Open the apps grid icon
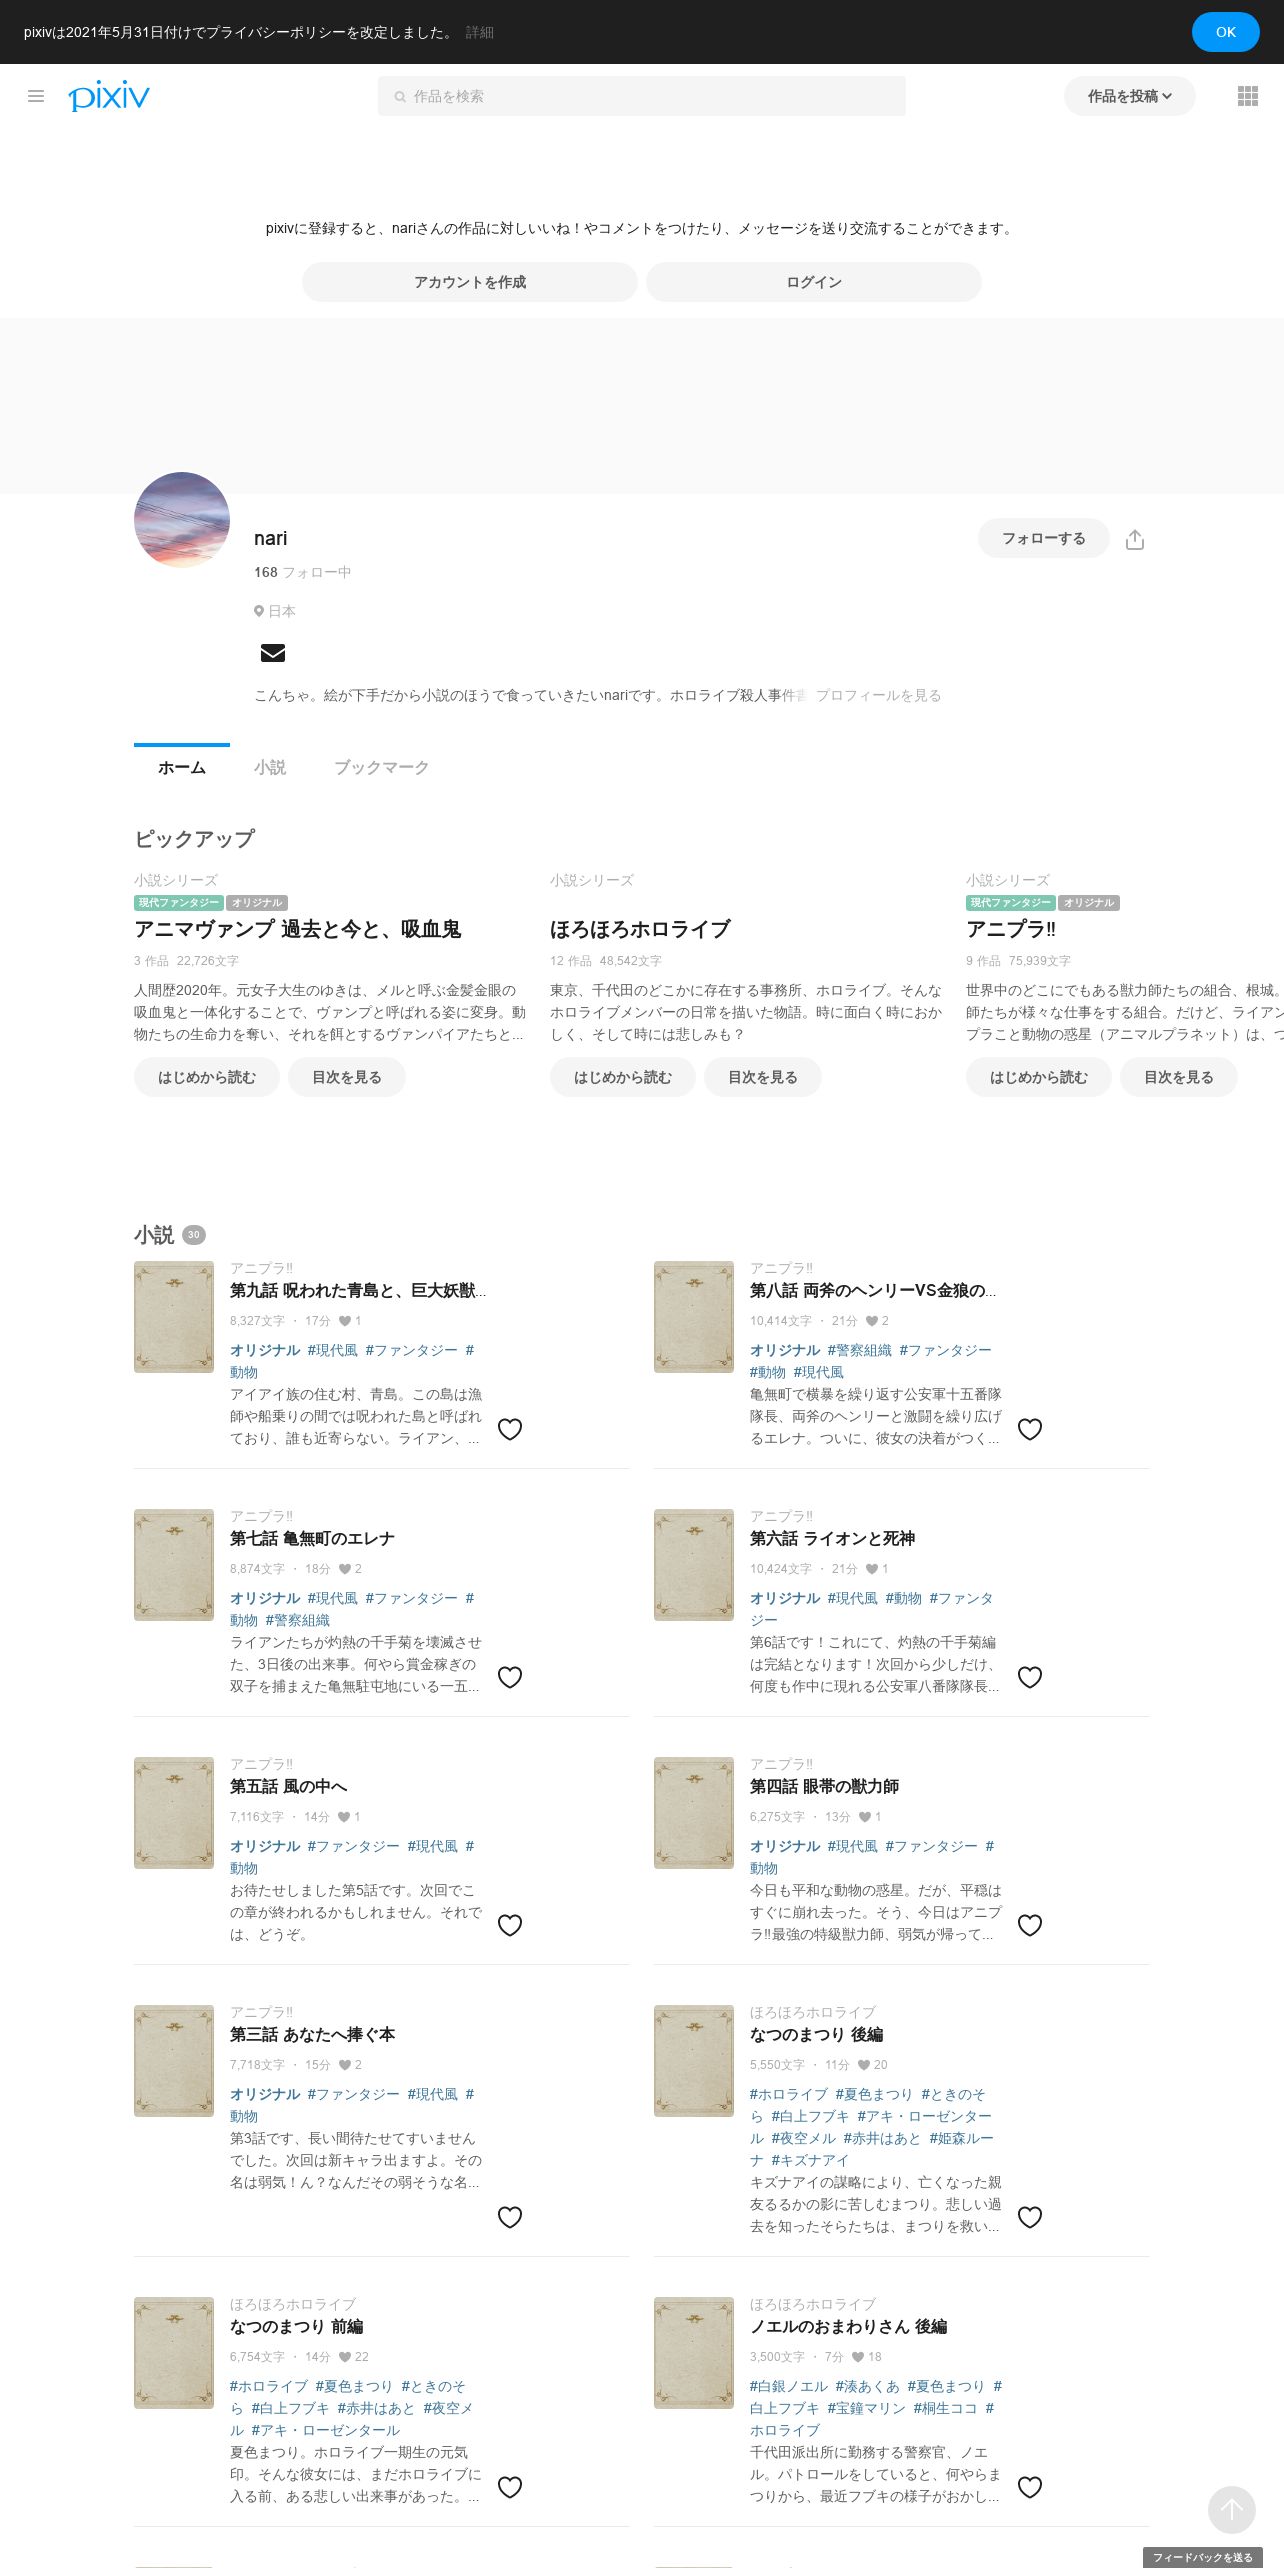Viewport: 1284px width, 2568px height. click(x=1248, y=96)
